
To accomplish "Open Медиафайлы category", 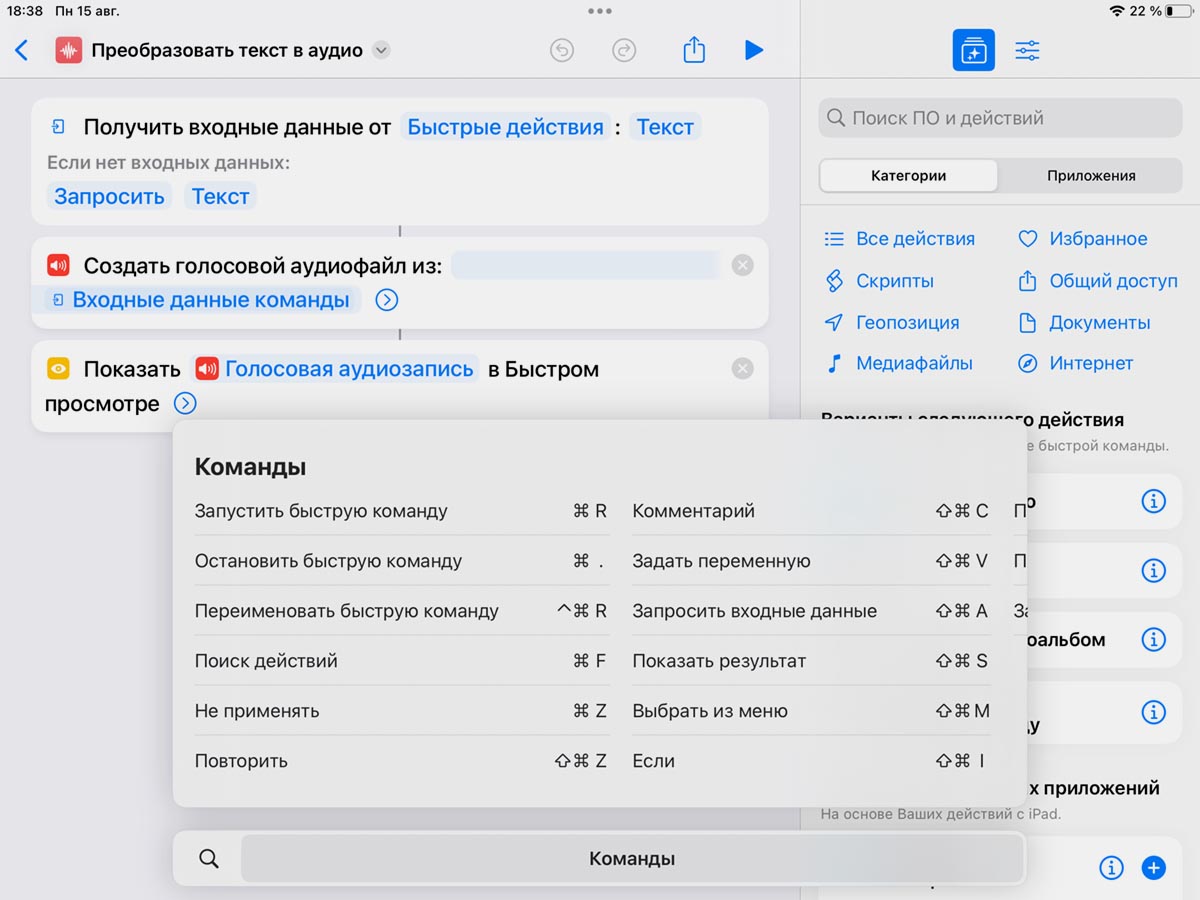I will point(898,363).
